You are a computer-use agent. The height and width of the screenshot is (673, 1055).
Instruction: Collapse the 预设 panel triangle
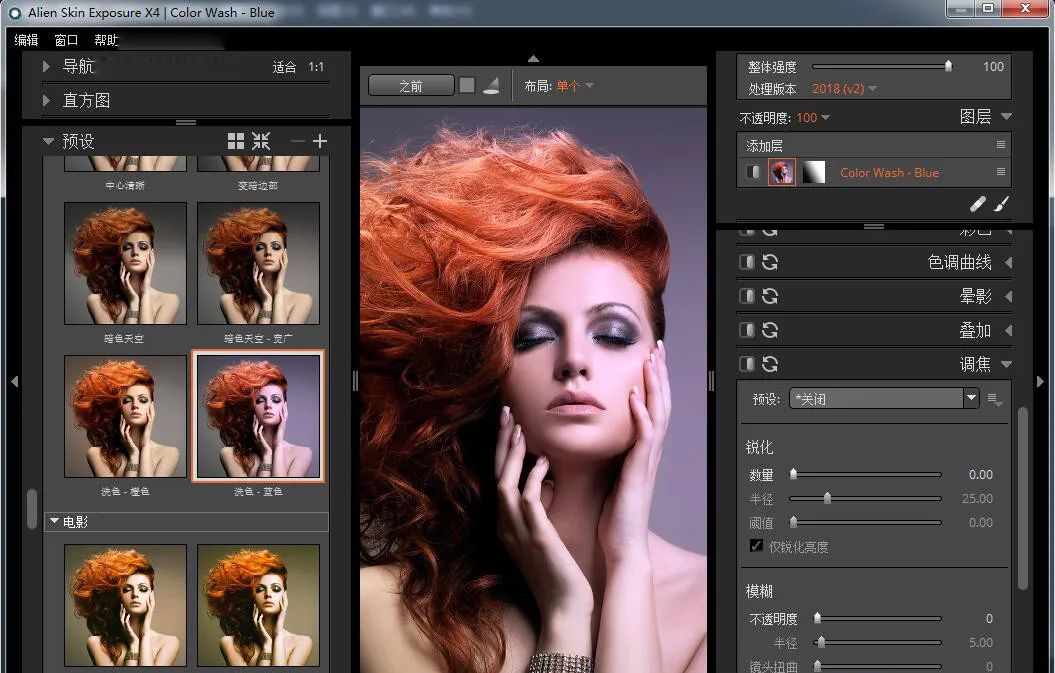click(48, 141)
